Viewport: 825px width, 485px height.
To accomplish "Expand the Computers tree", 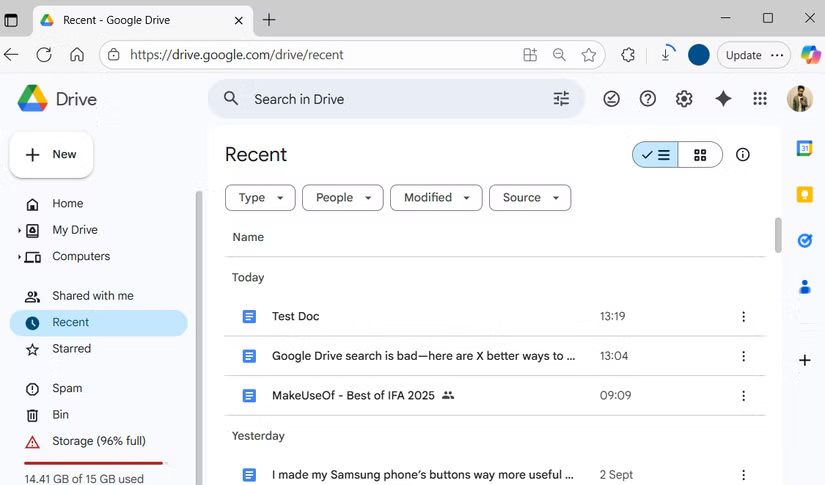I will coord(19,257).
